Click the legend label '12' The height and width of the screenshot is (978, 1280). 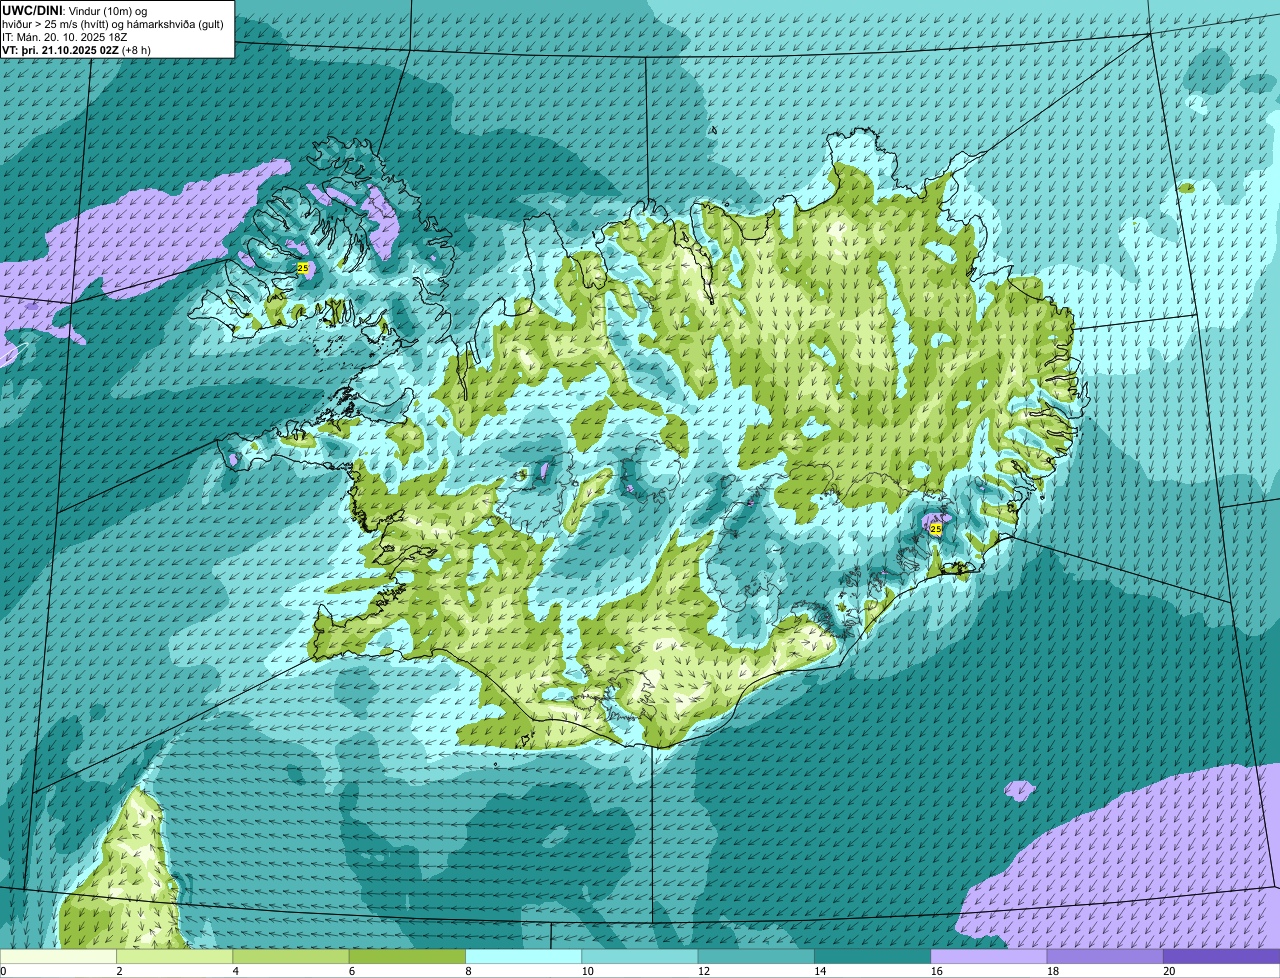pyautogui.click(x=703, y=971)
